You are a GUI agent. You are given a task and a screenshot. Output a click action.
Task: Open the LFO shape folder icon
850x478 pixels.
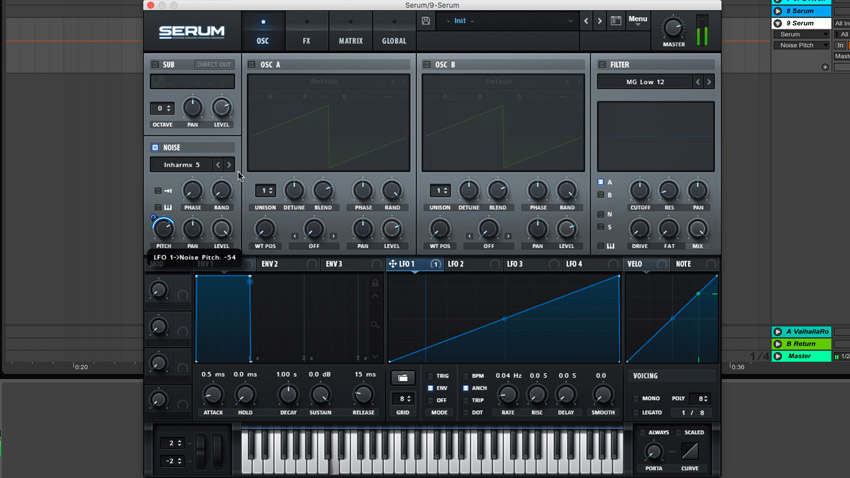click(403, 377)
